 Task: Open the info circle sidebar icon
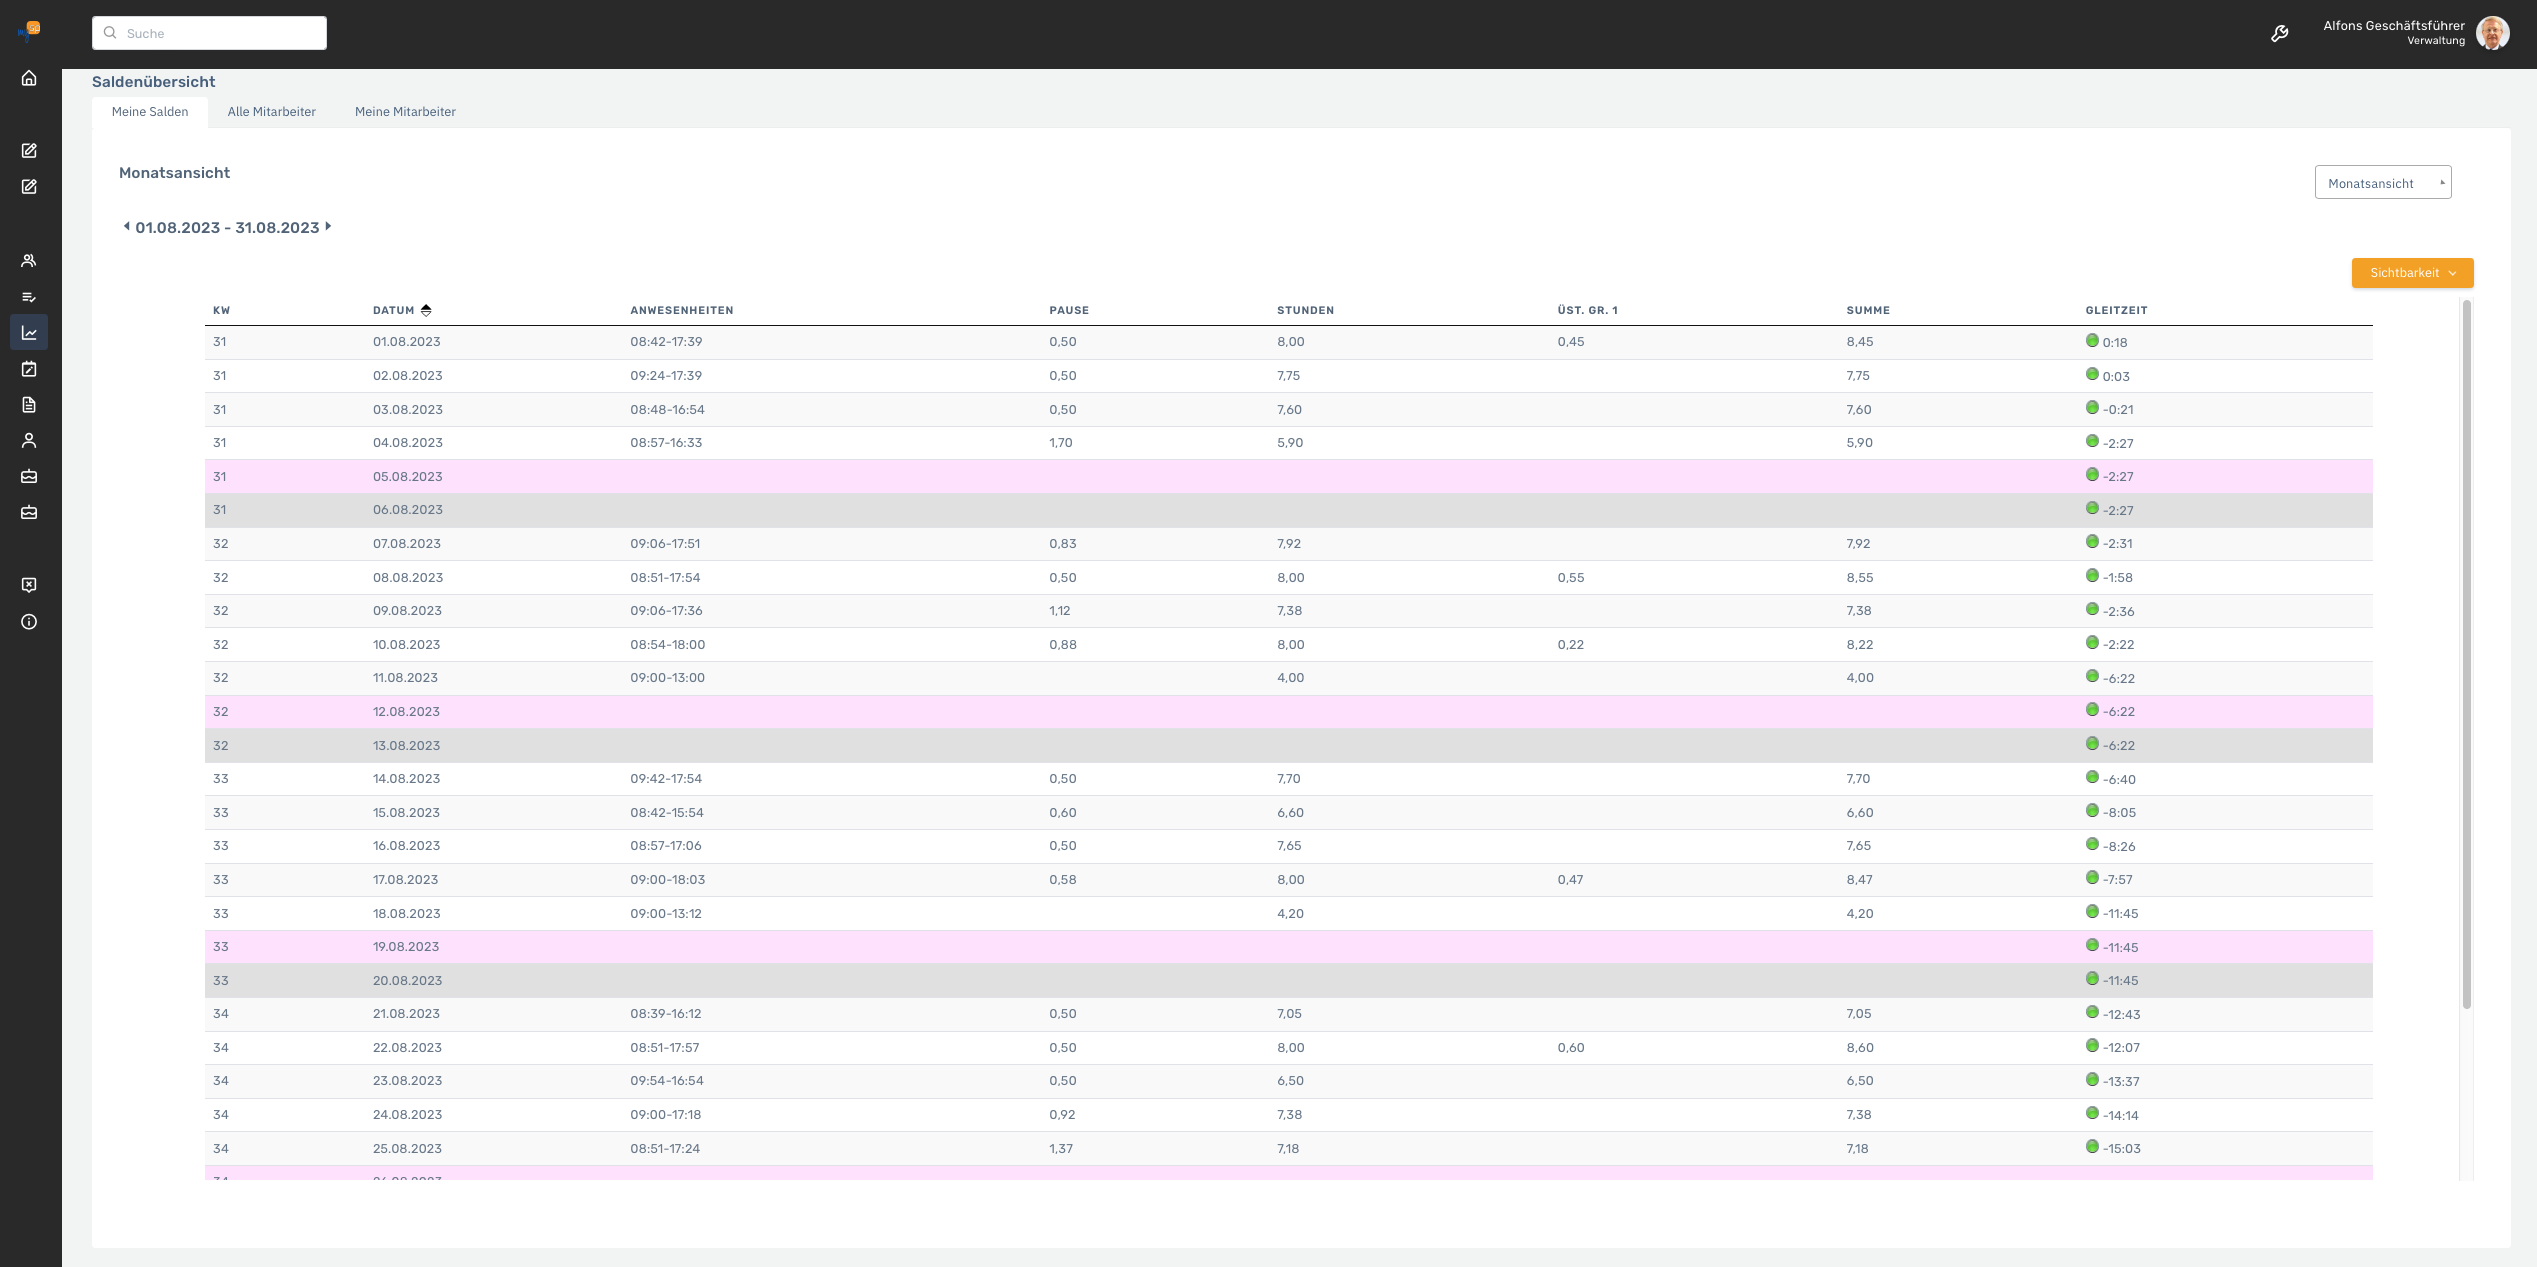(x=29, y=622)
